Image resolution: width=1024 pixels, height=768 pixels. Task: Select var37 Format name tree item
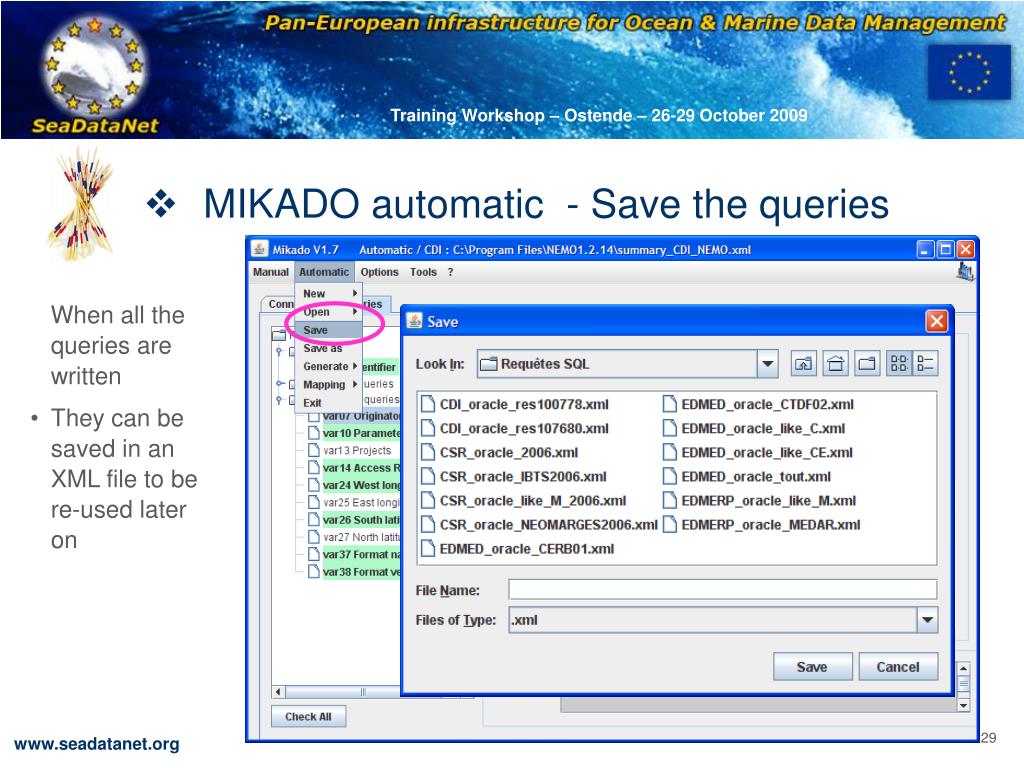pos(355,554)
